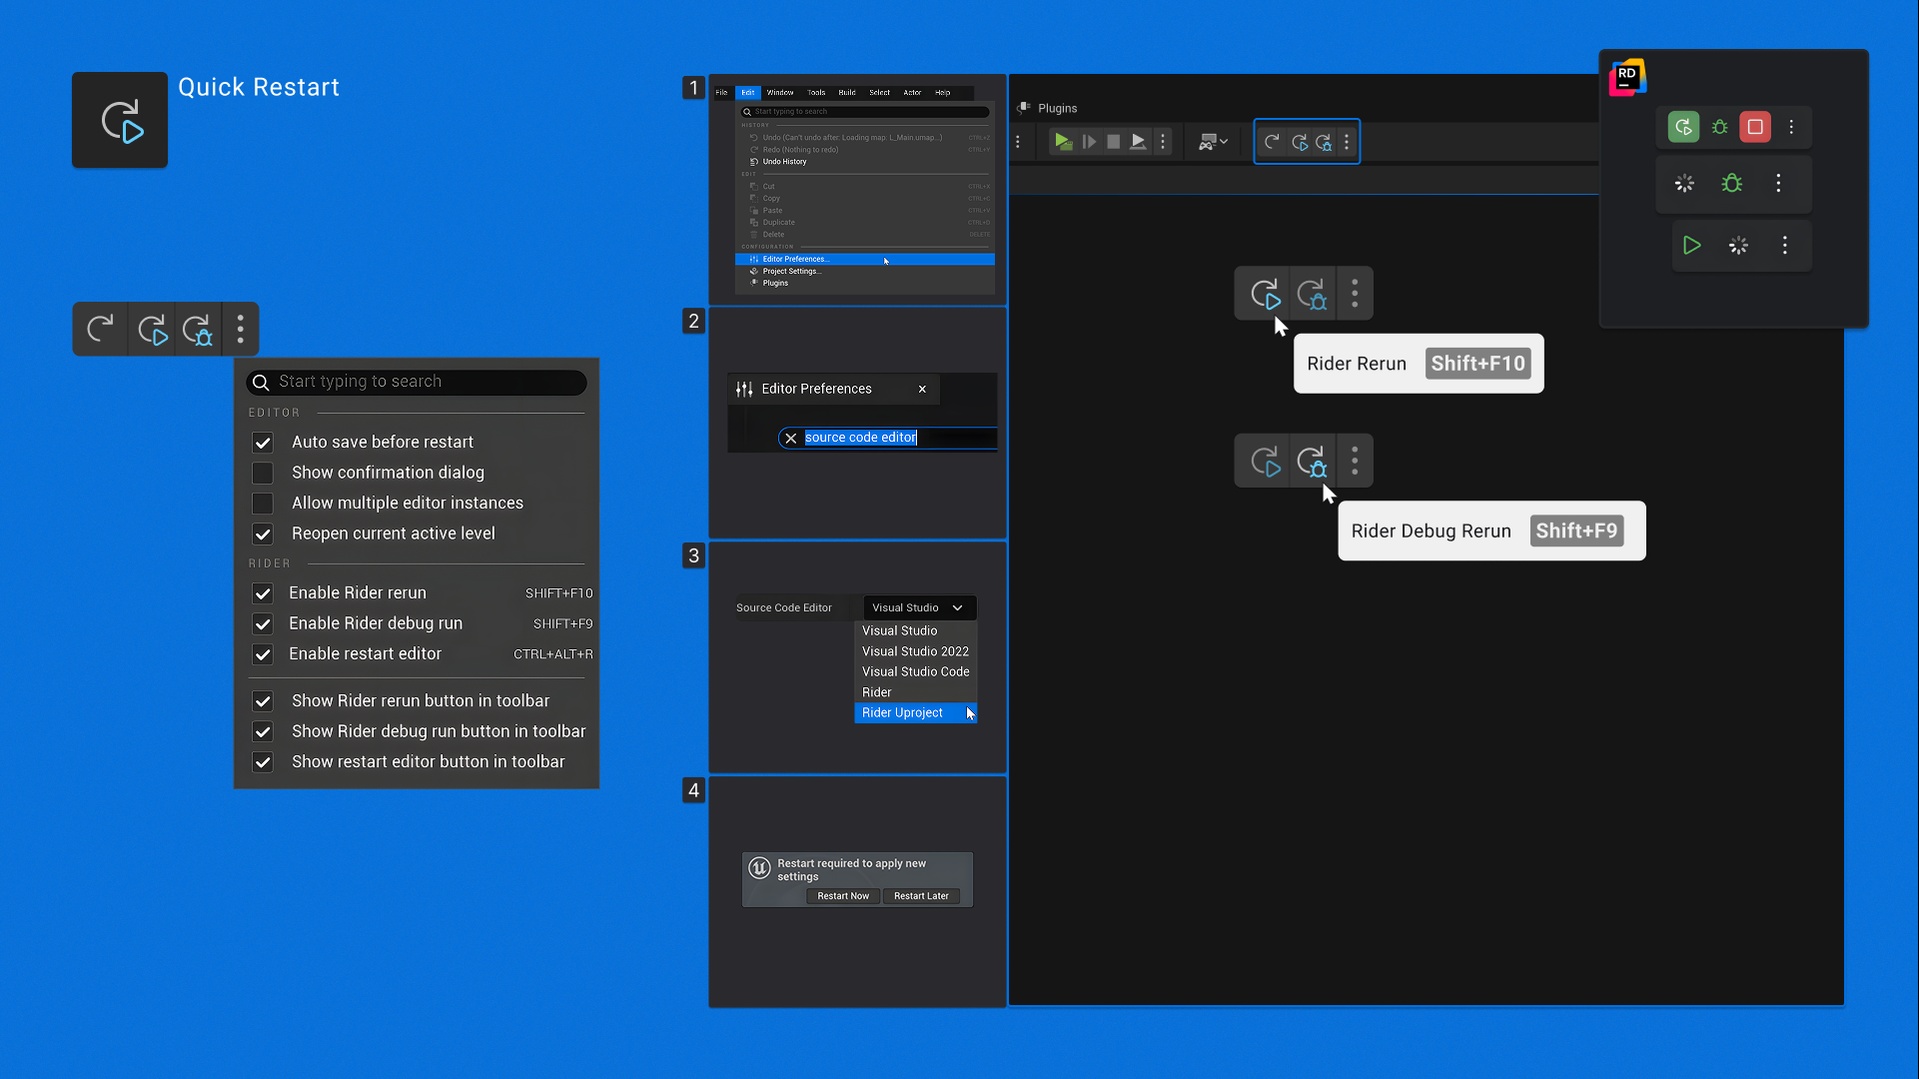
Task: Toggle Show Rider debug run button in toolbar
Action: click(263, 732)
